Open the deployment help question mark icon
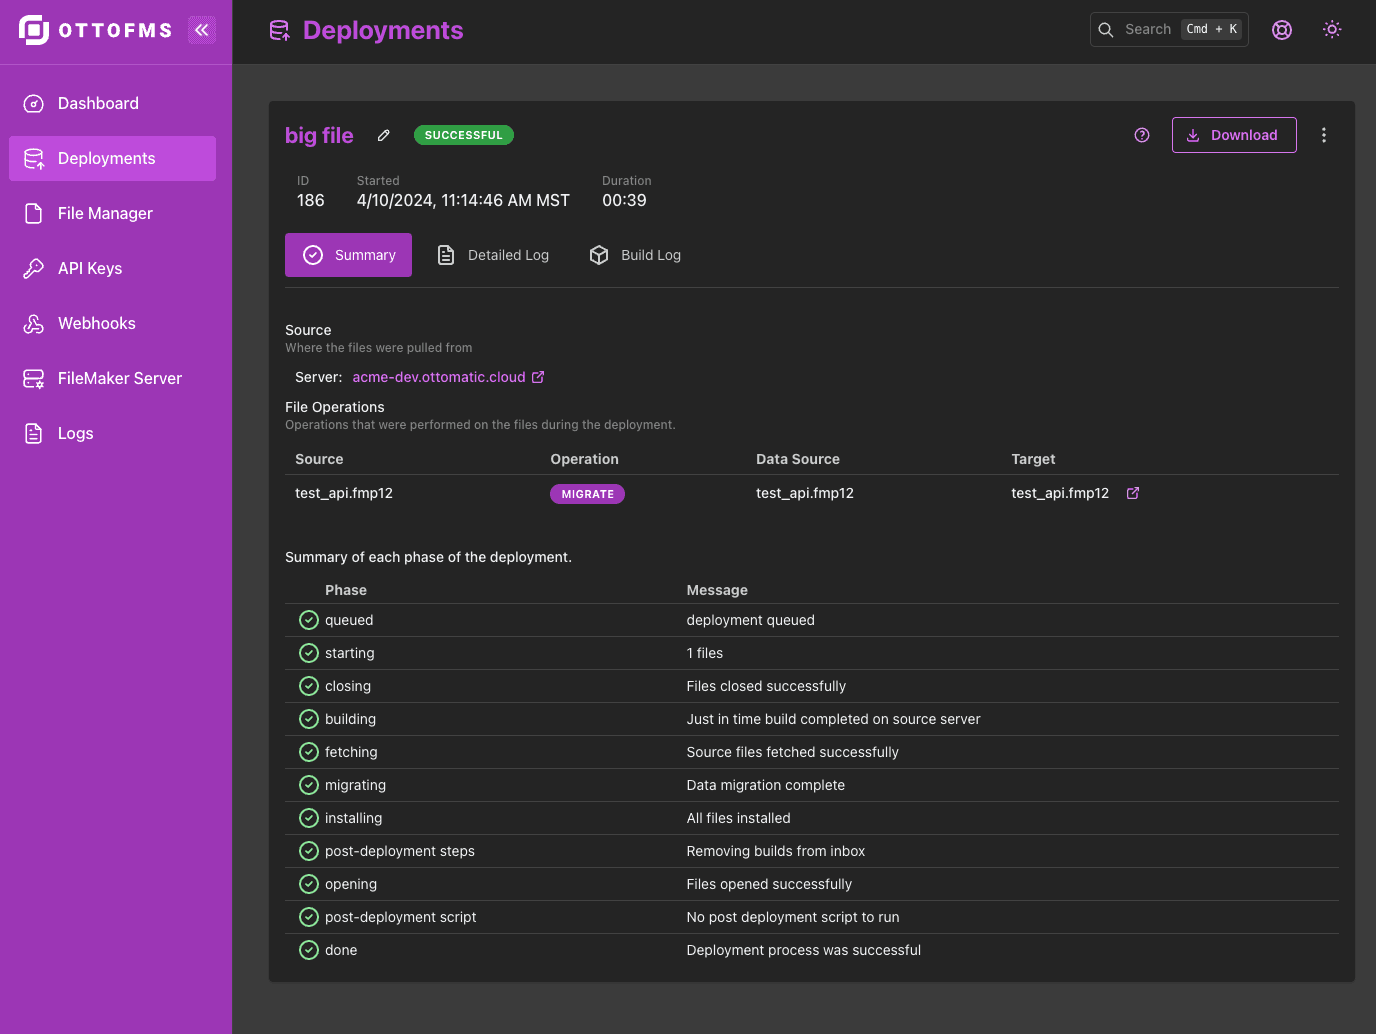The image size is (1376, 1034). coord(1141,134)
